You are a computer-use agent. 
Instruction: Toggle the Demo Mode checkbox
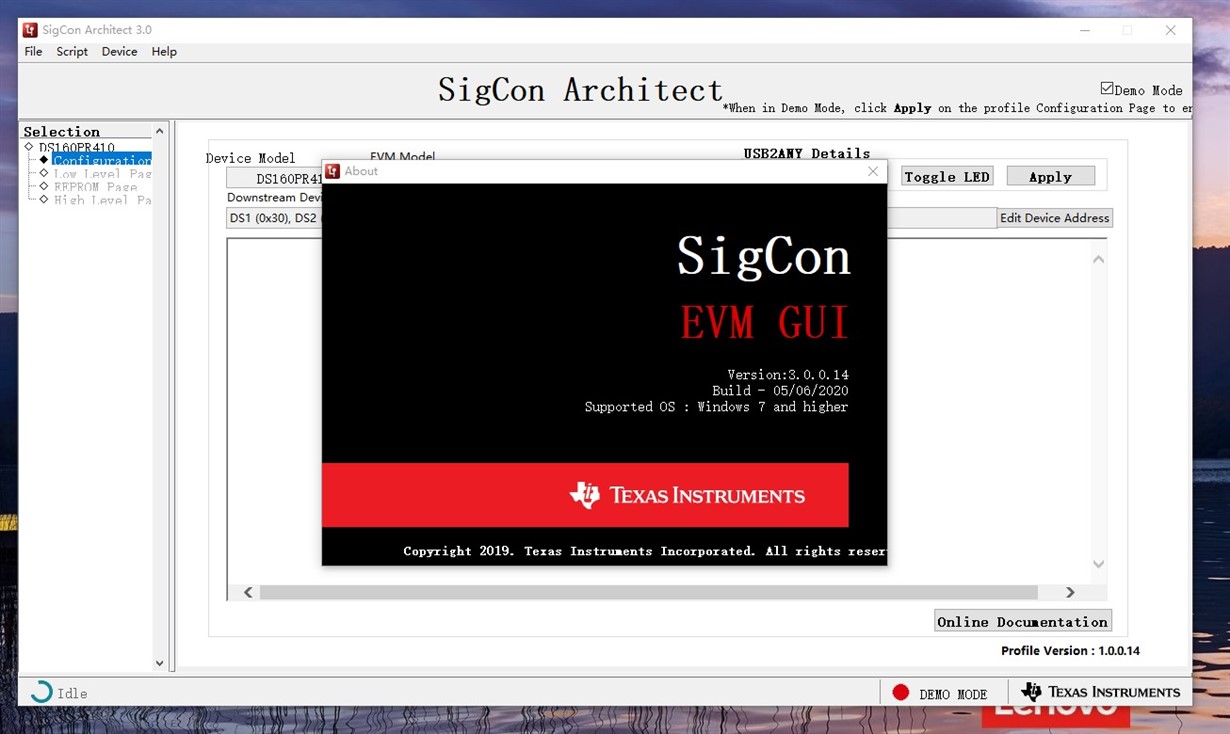[x=1107, y=89]
